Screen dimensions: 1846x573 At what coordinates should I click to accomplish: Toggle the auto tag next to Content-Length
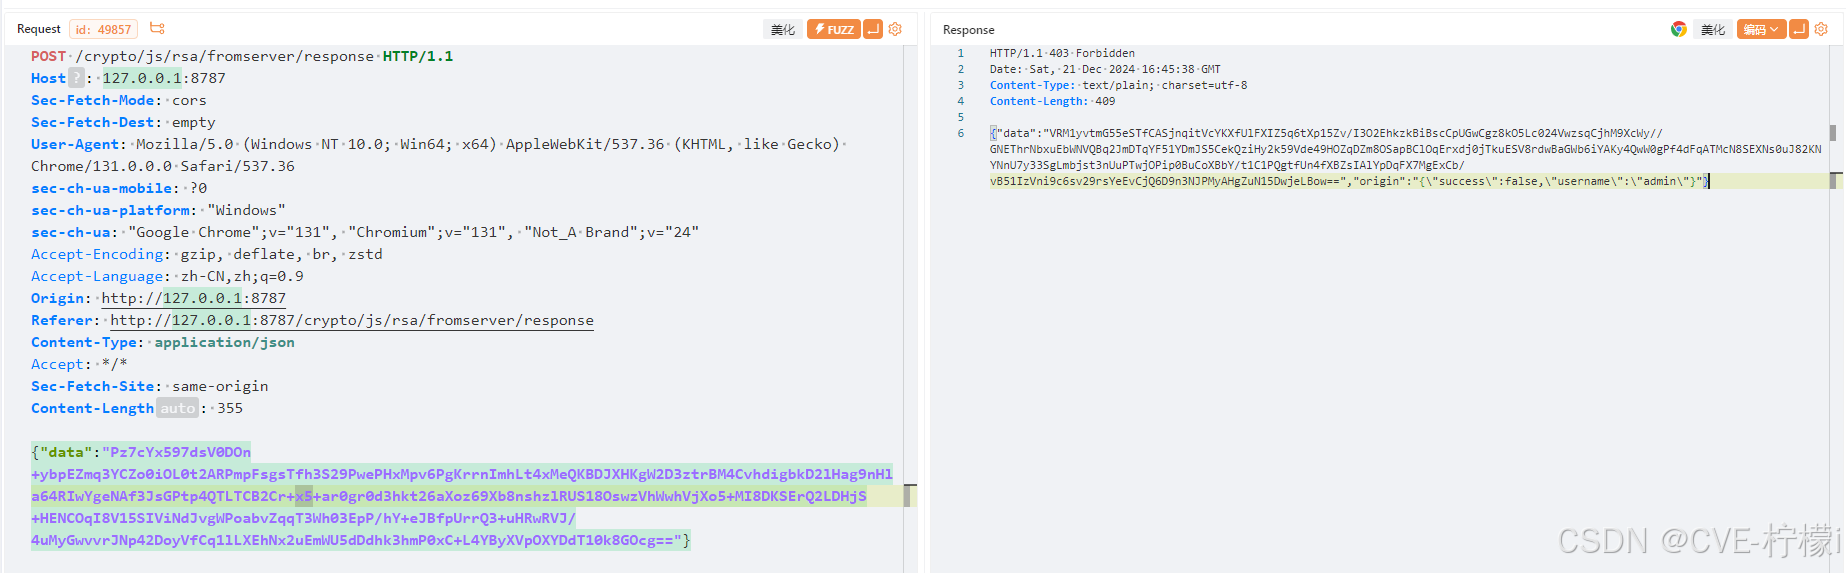tap(178, 408)
